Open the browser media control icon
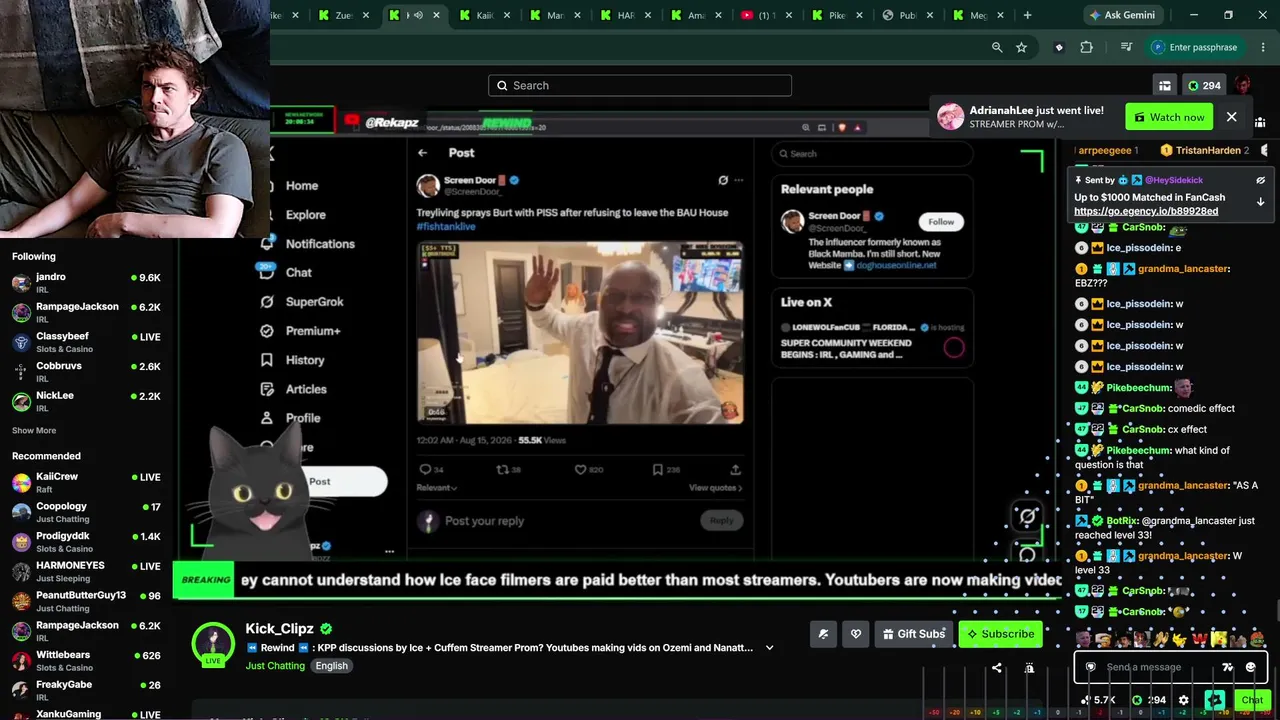This screenshot has width=1280, height=720. click(x=1126, y=47)
